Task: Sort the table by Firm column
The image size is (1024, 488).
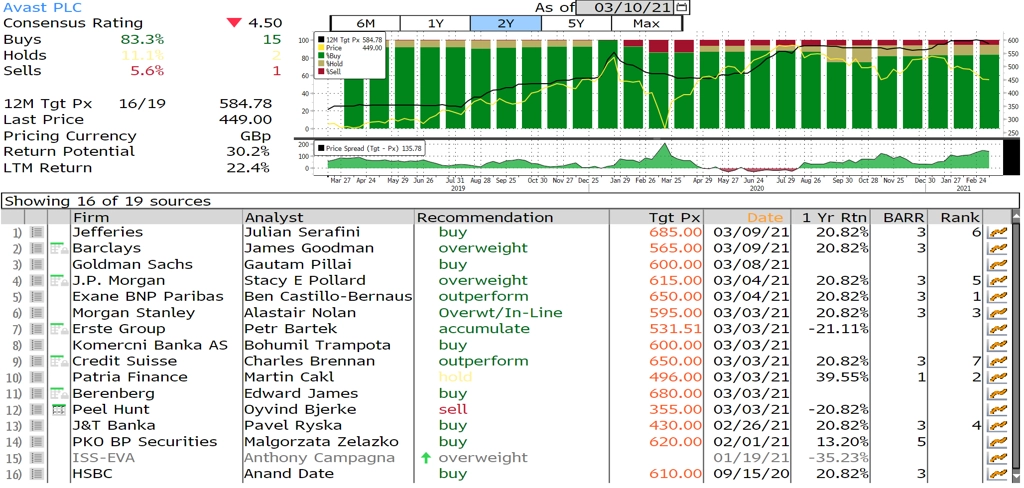Action: point(156,217)
